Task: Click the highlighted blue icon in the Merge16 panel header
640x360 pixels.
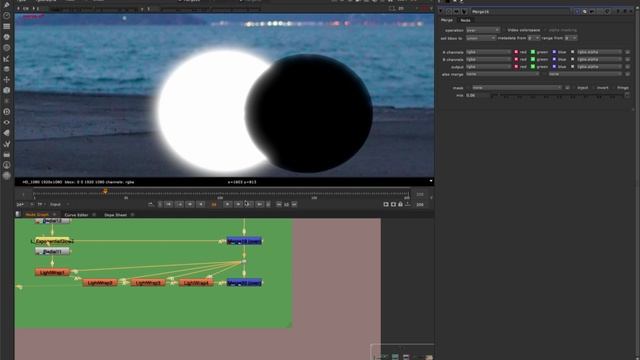Action: [x=577, y=12]
